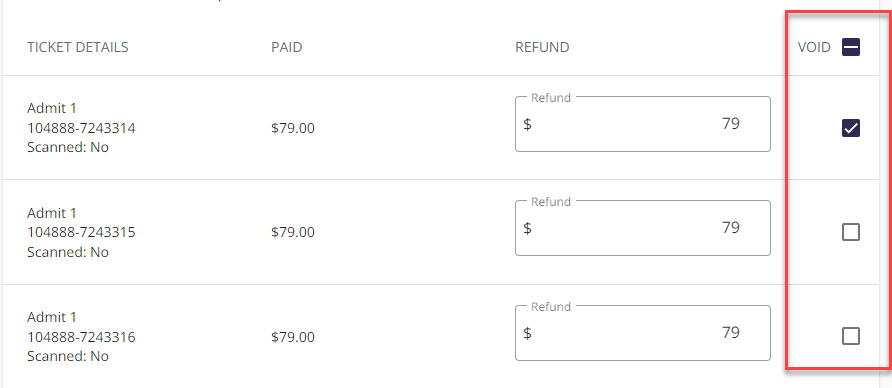Click $79.00 paid amount of second ticket
The width and height of the screenshot is (892, 388).
293,232
